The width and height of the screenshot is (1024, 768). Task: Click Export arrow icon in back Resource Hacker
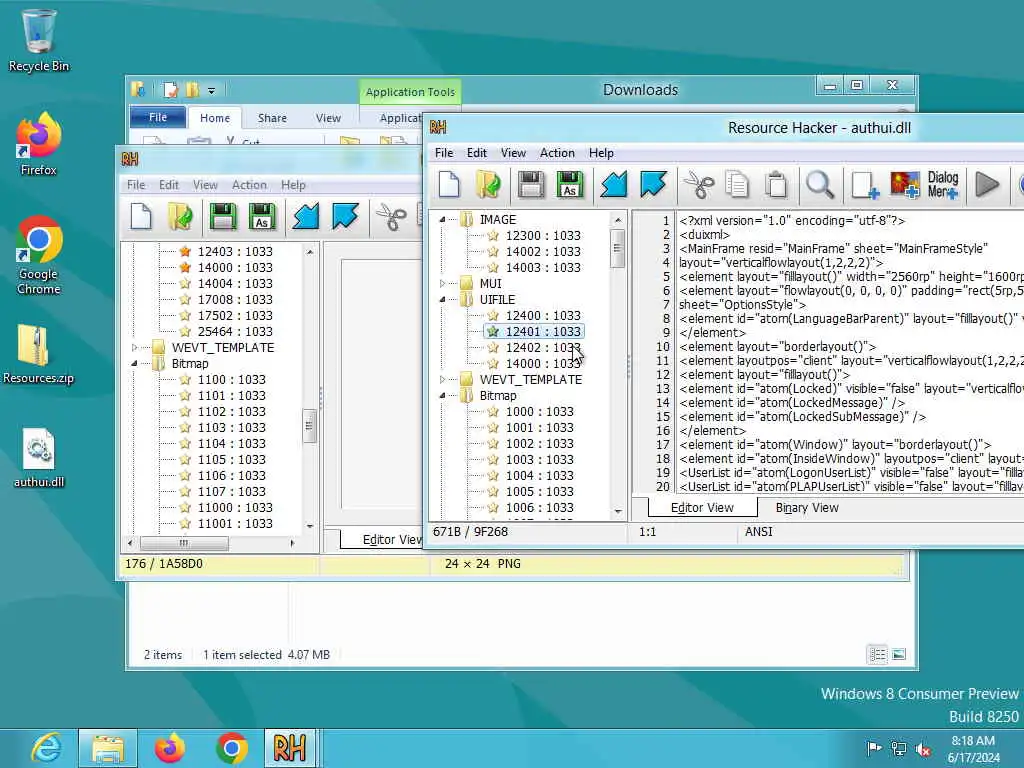pos(345,217)
